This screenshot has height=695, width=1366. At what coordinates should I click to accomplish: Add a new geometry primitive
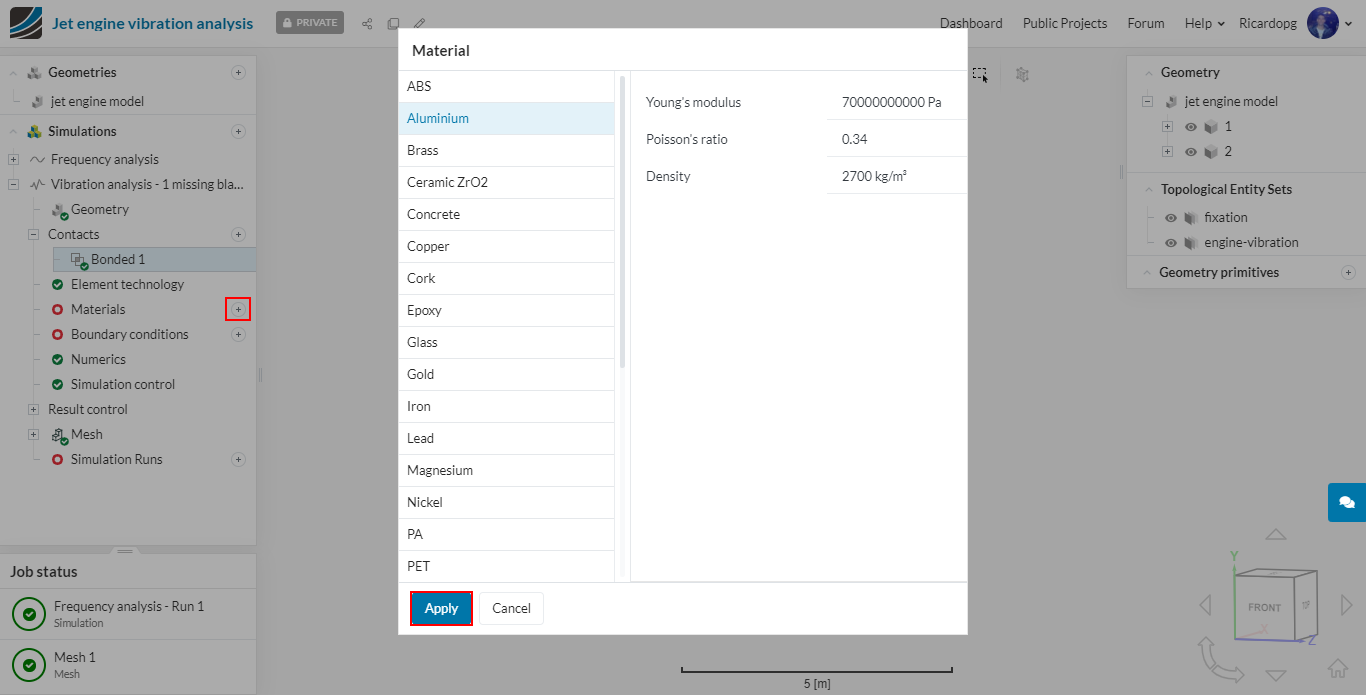click(x=1348, y=272)
